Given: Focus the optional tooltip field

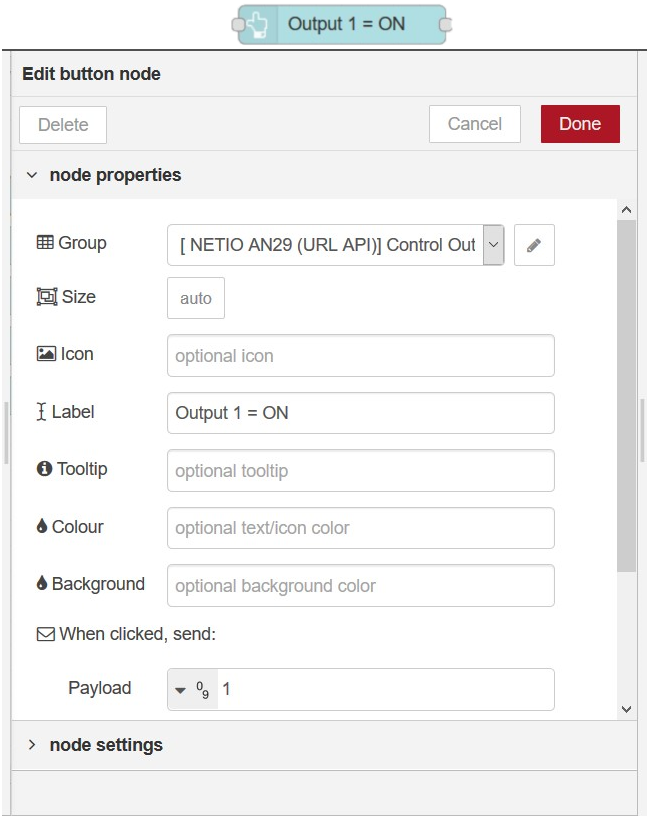Looking at the screenshot, I should tap(361, 471).
